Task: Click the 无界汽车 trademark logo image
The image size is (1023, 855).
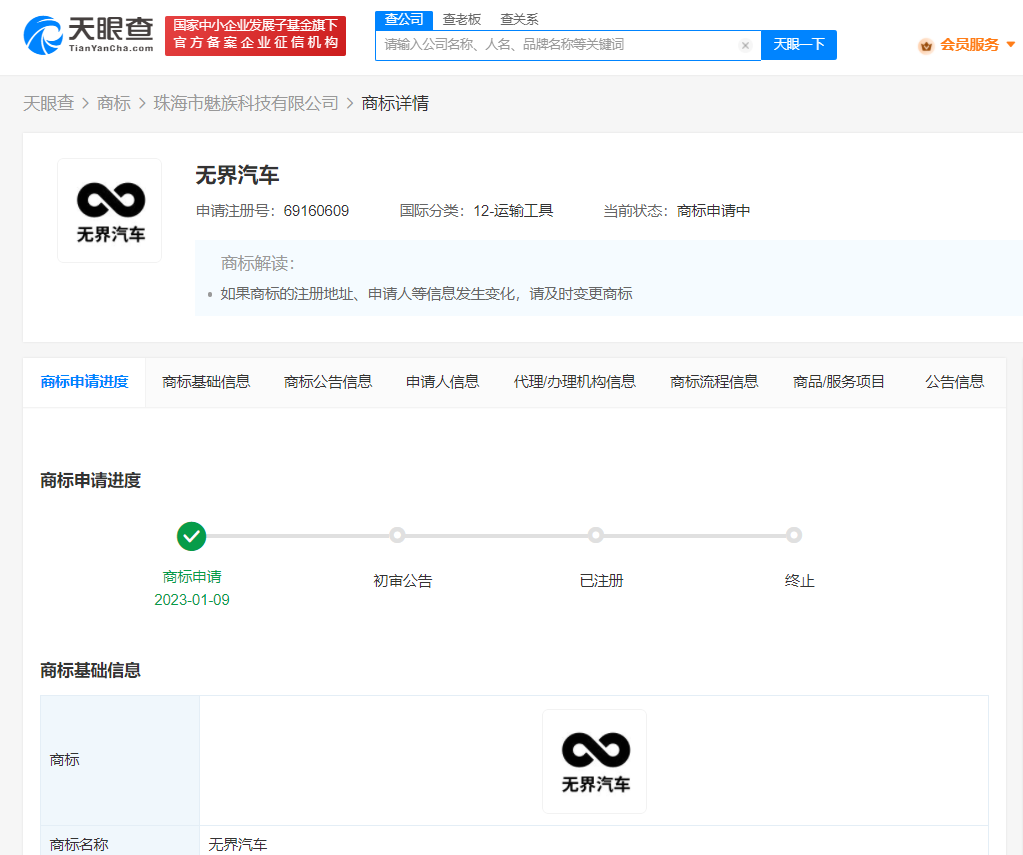Action: coord(109,210)
